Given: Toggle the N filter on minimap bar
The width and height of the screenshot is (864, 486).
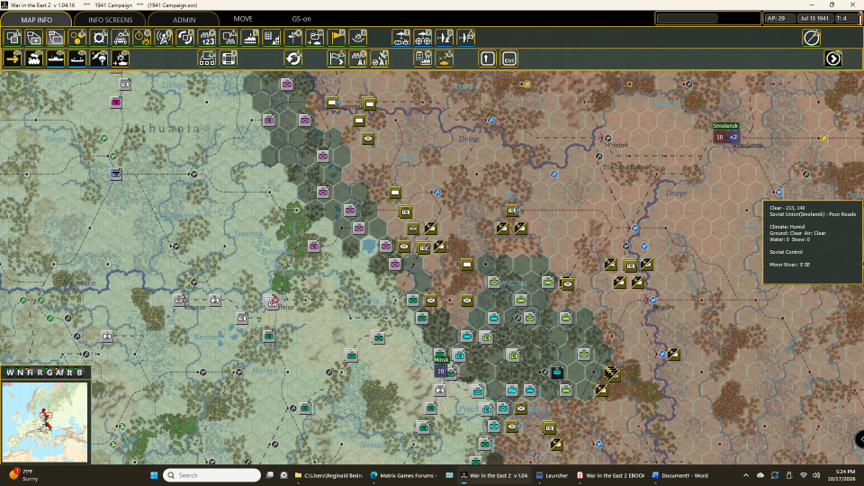Looking at the screenshot, I should pyautogui.click(x=20, y=372).
